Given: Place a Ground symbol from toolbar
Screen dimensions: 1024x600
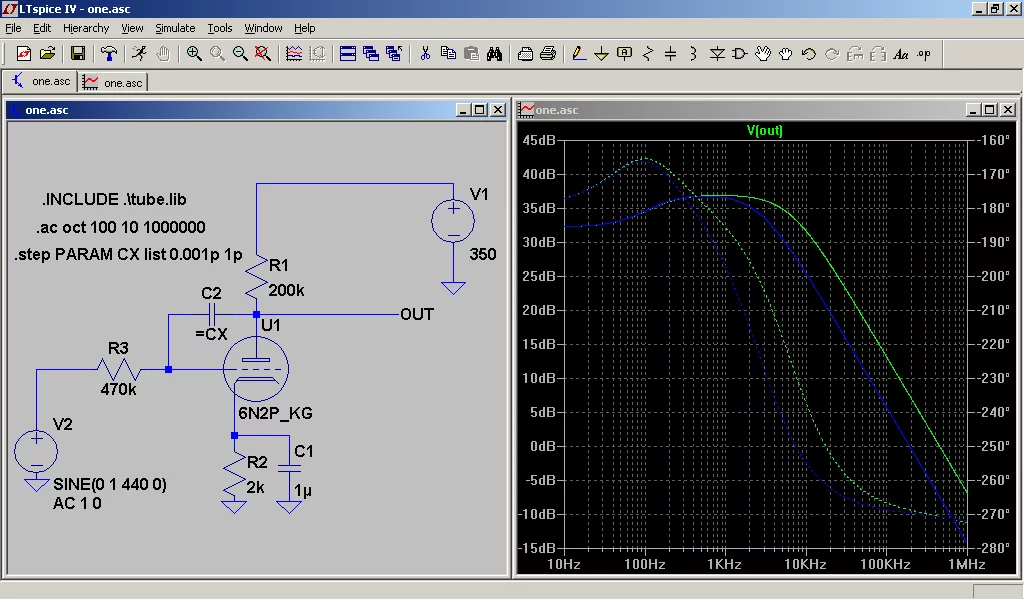Looking at the screenshot, I should 601,54.
